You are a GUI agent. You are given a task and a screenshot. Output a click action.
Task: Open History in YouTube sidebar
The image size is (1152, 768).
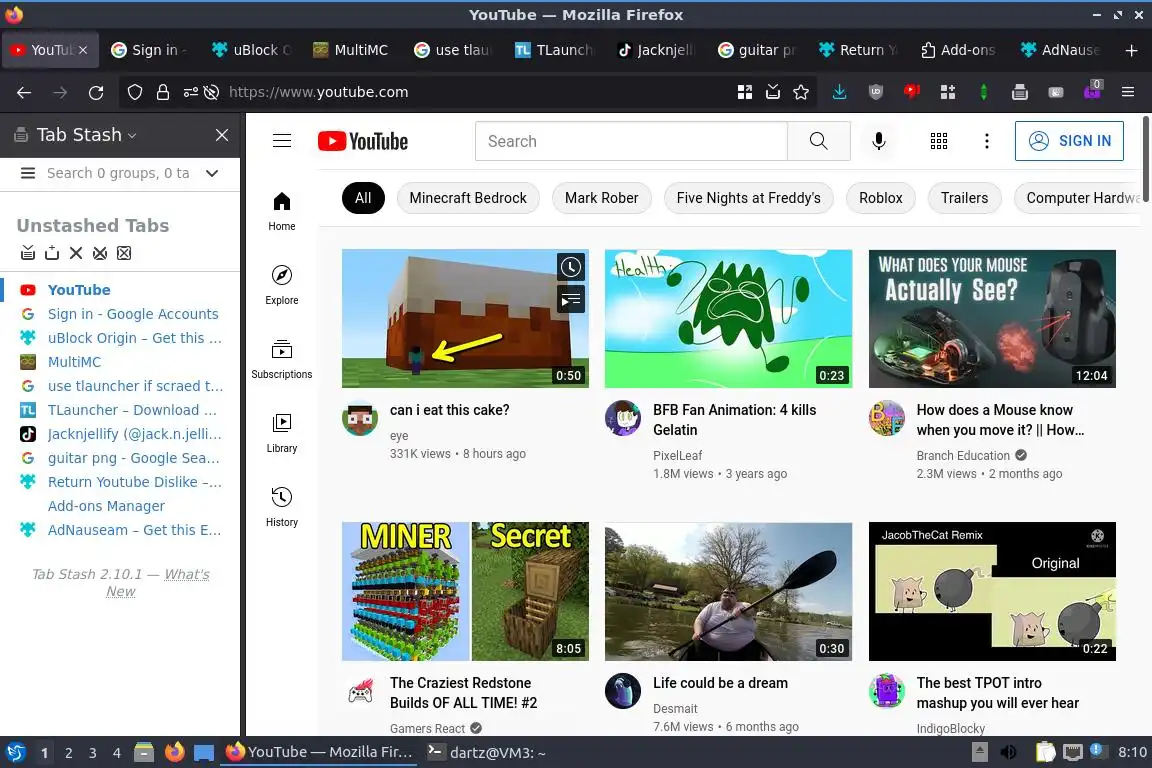[x=281, y=507]
